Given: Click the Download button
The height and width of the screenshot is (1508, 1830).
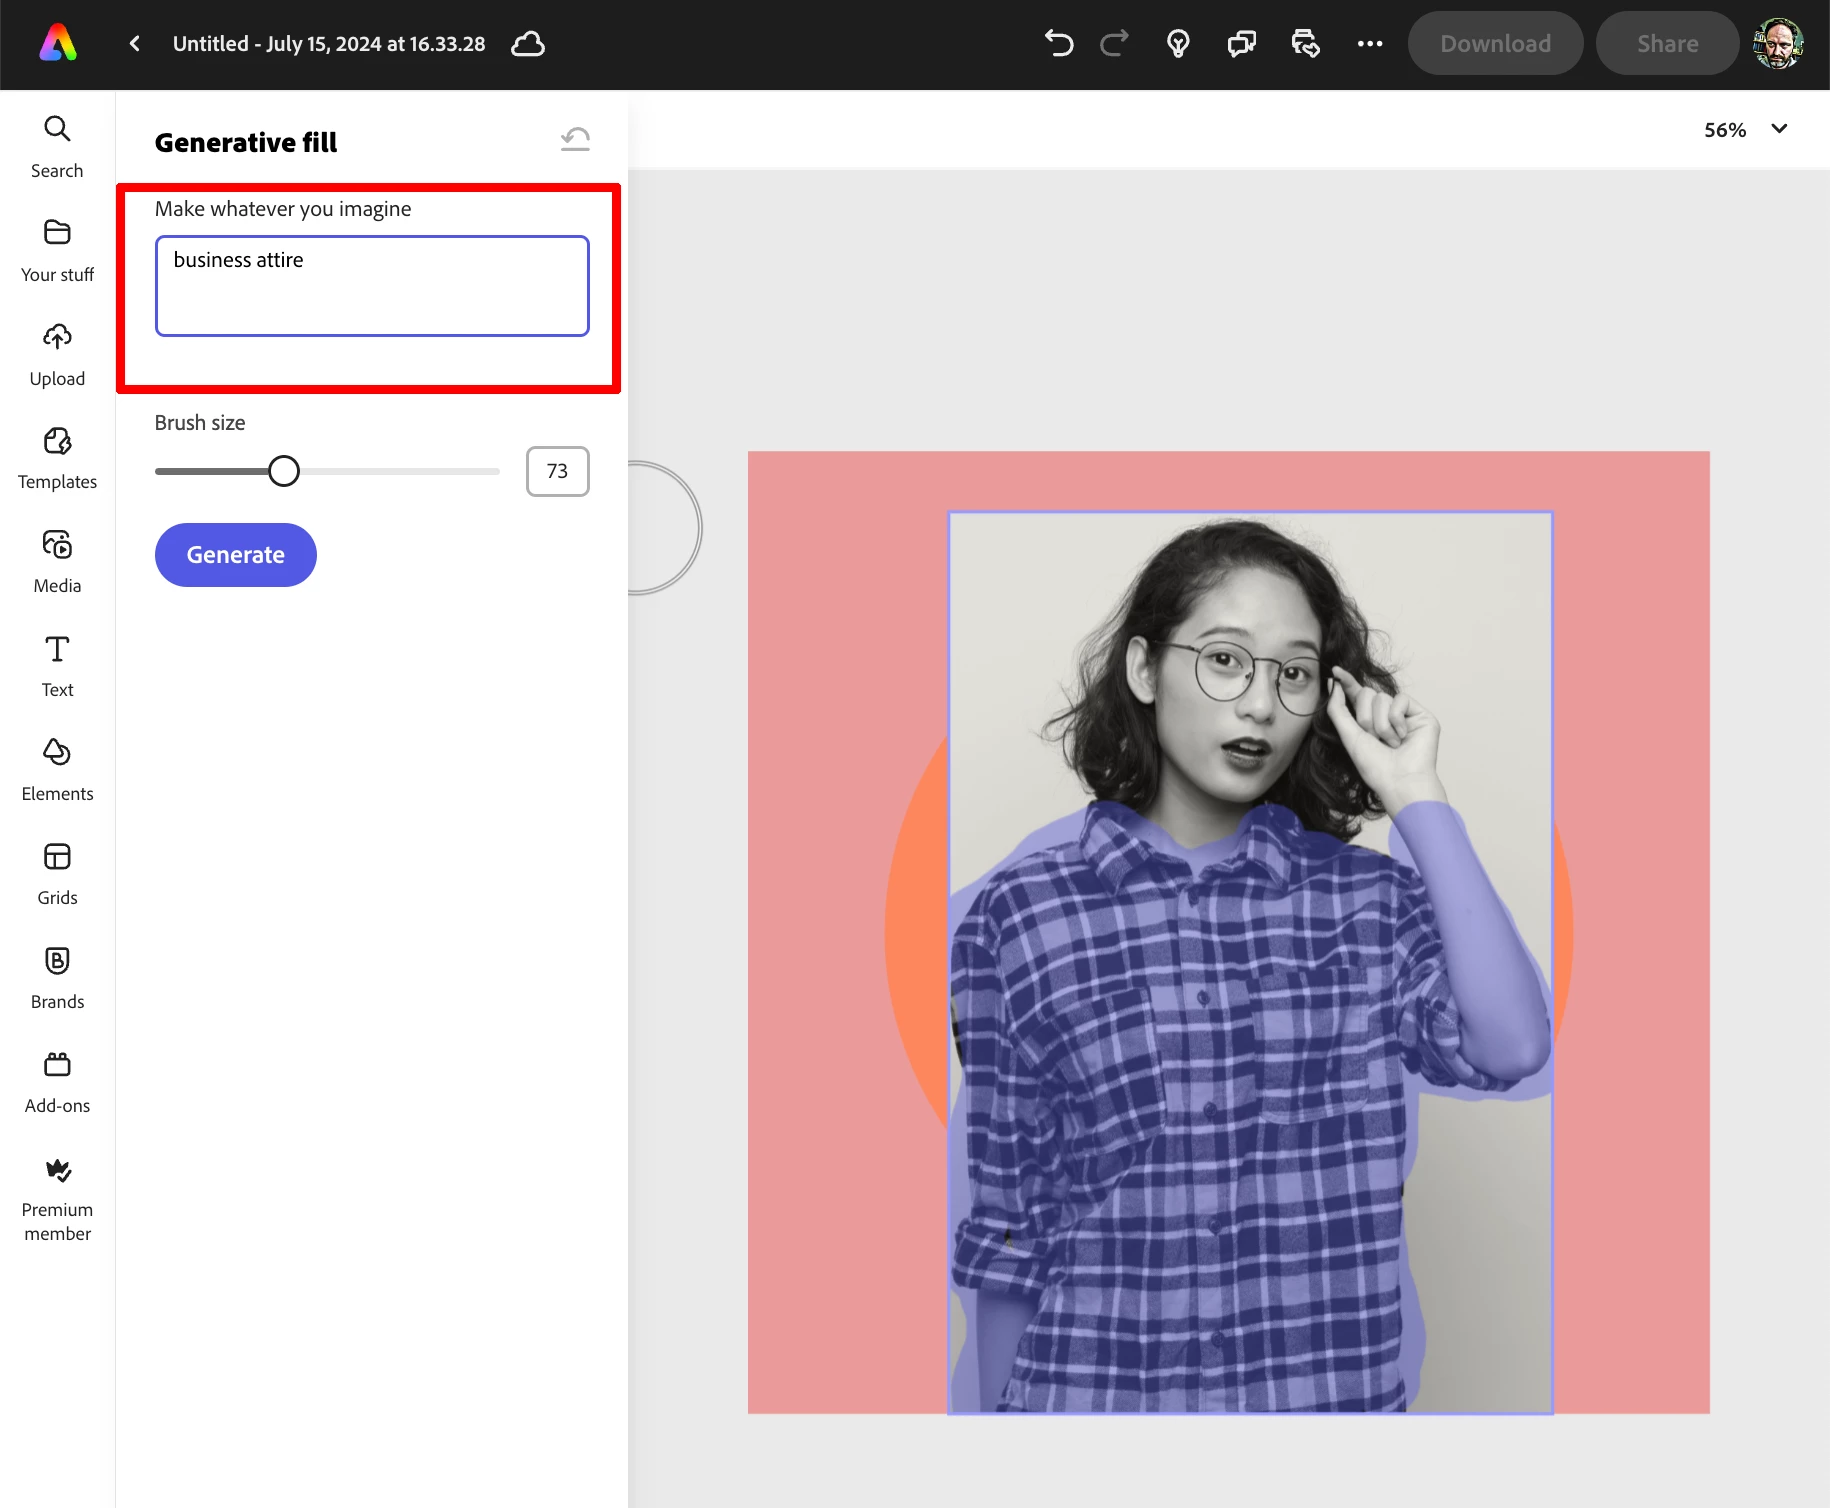Looking at the screenshot, I should click(x=1495, y=43).
